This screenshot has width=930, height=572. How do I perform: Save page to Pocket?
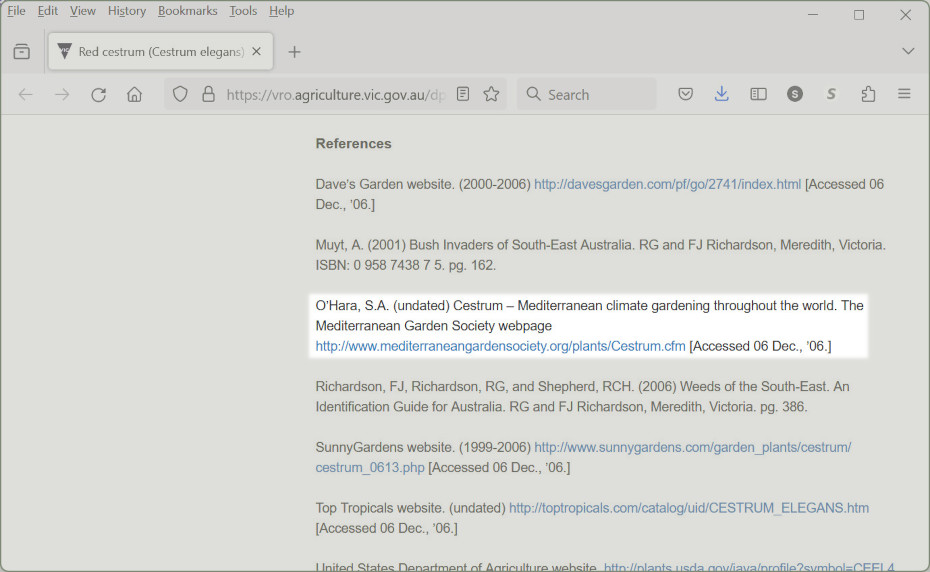pyautogui.click(x=686, y=94)
